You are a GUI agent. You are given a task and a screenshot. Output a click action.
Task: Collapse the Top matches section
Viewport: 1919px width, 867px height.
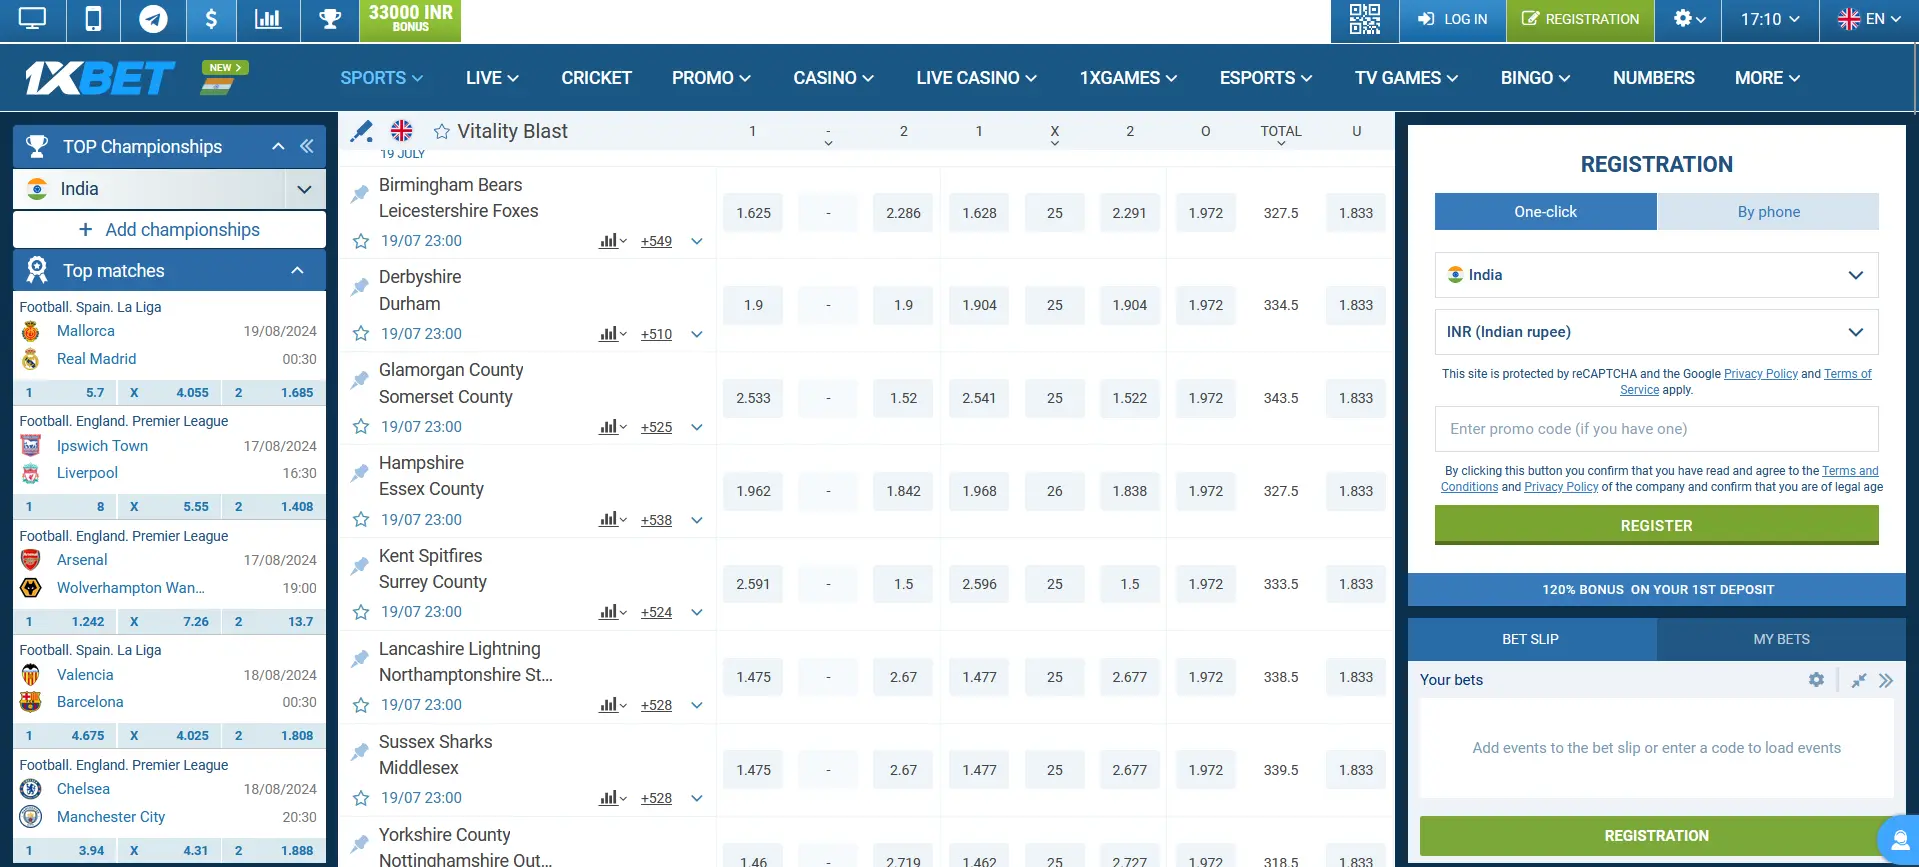click(297, 270)
